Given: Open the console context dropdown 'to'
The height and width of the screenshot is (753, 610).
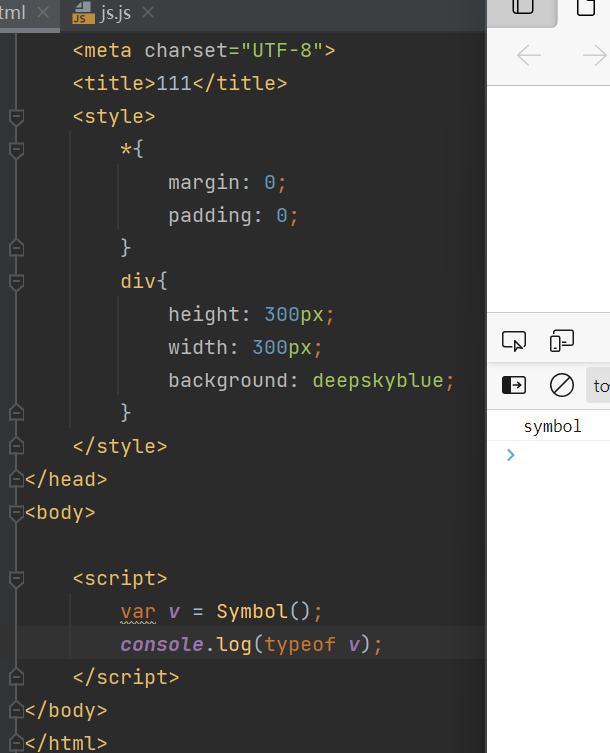Looking at the screenshot, I should click(x=598, y=386).
